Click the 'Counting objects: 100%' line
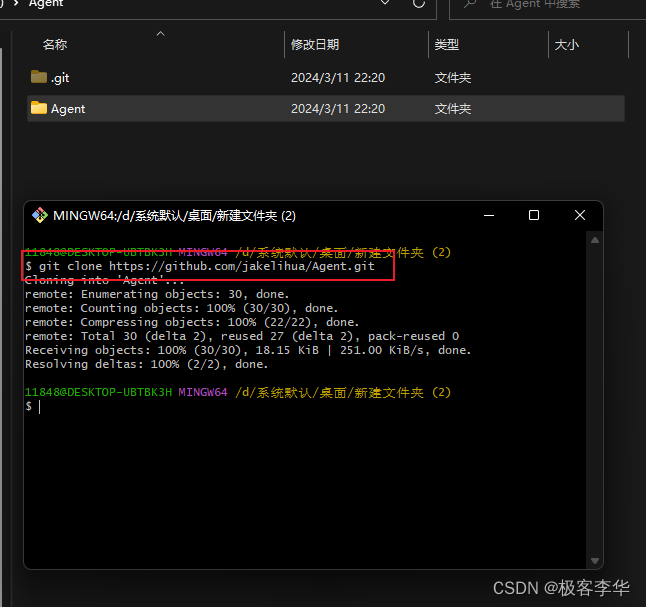Viewport: 646px width, 607px height. 181,308
